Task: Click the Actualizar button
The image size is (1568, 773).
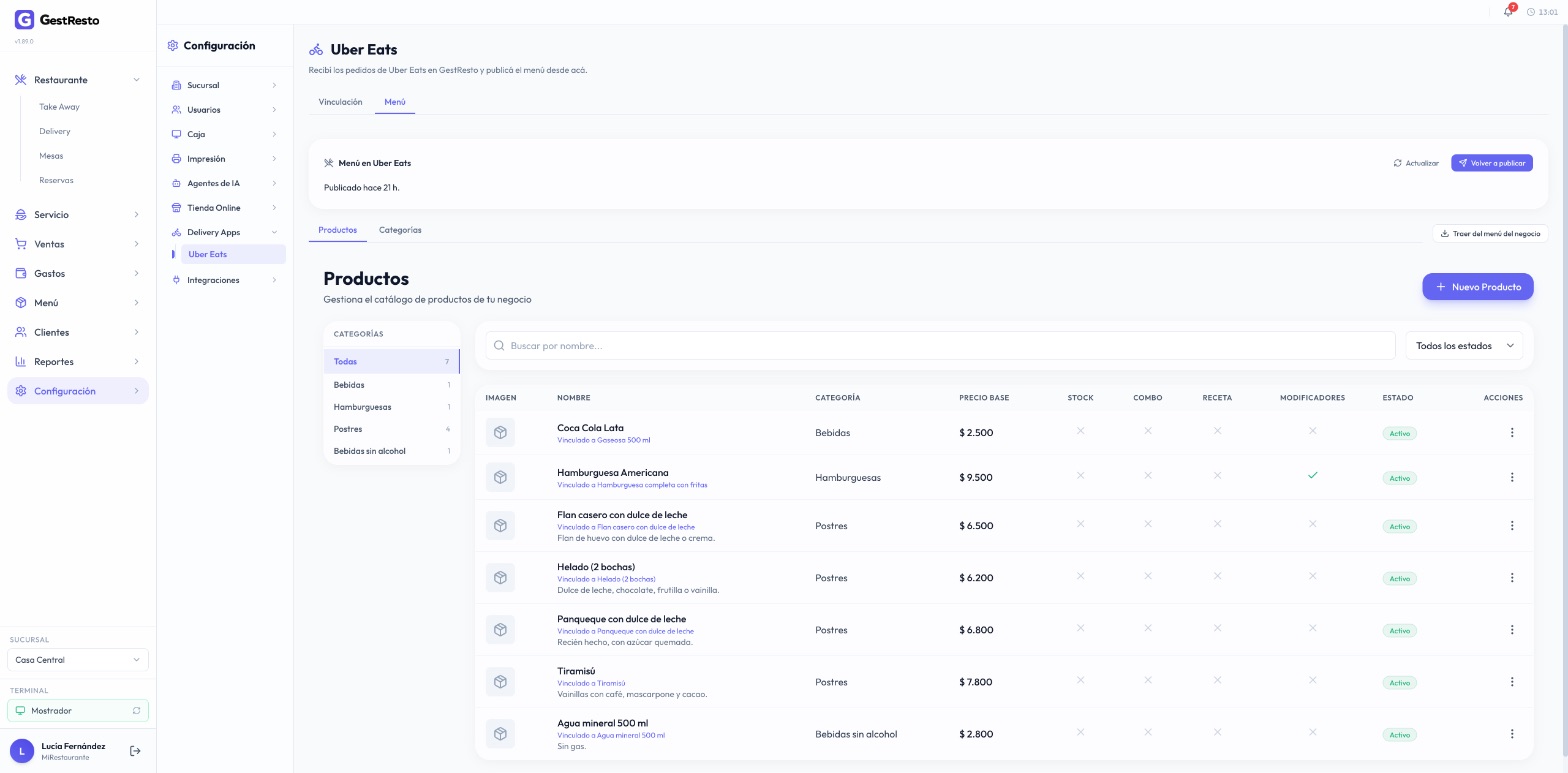Action: tap(1416, 163)
